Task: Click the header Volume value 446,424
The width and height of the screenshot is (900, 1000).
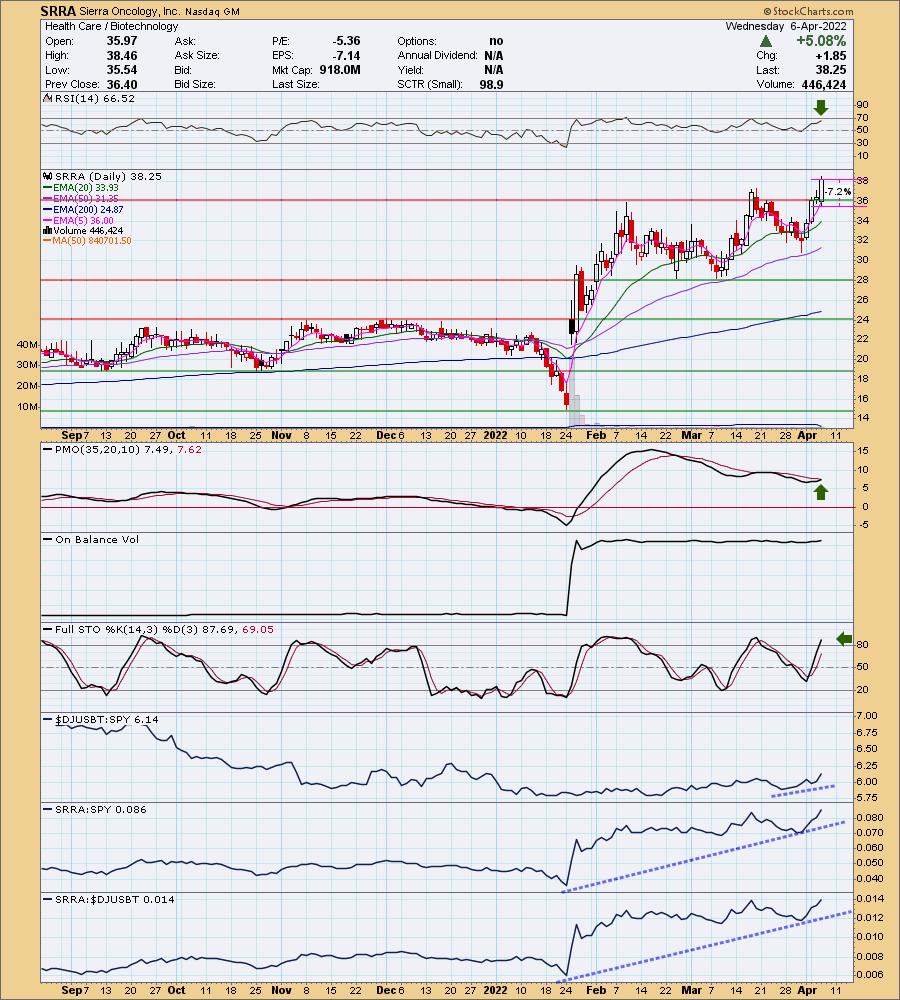Action: point(825,85)
